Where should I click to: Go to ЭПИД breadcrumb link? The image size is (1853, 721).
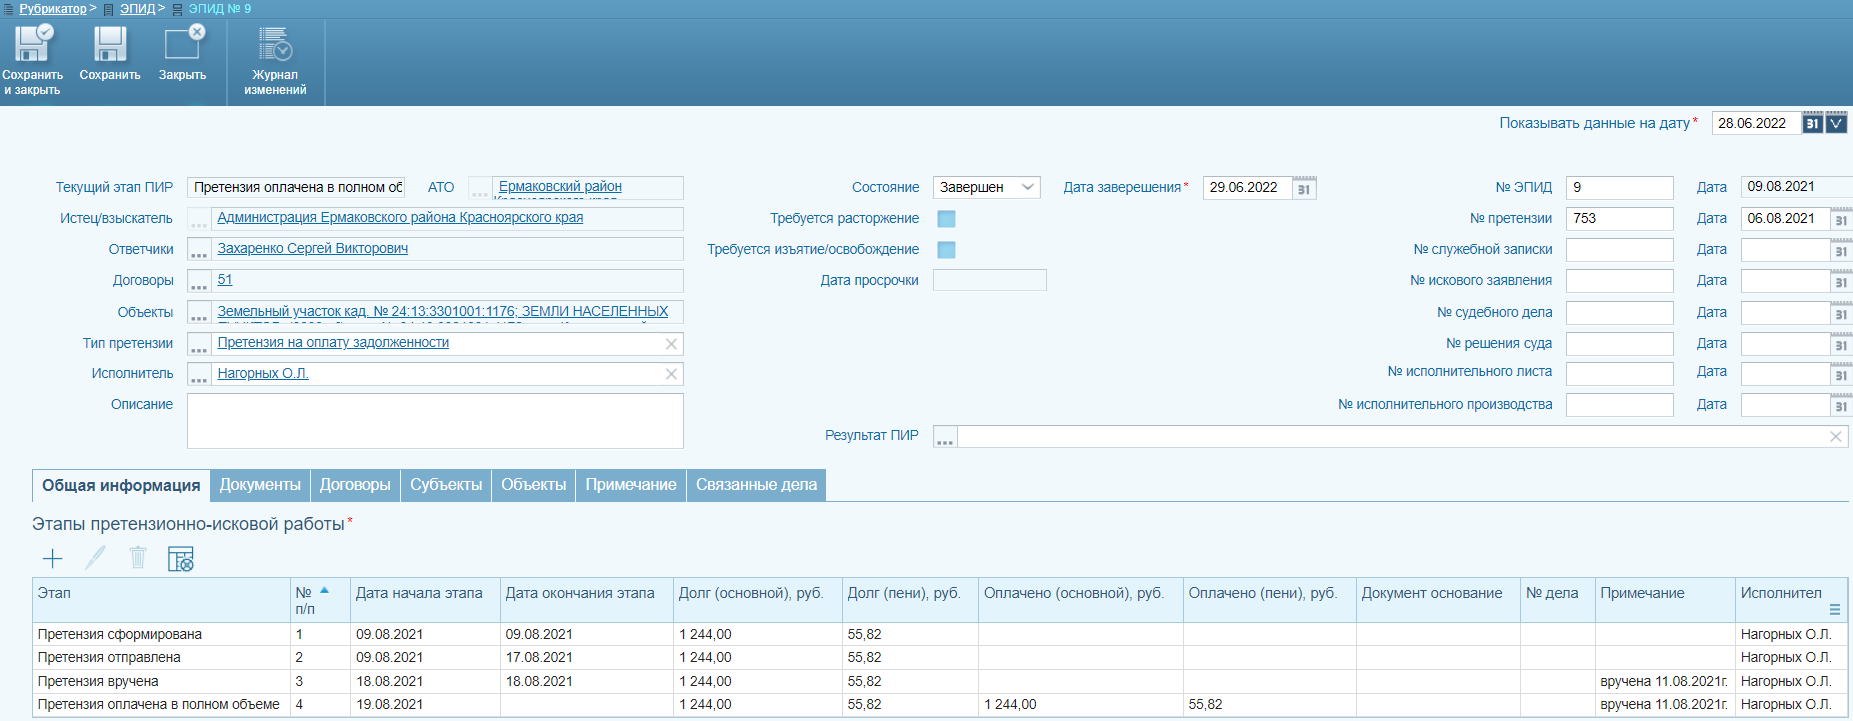pyautogui.click(x=138, y=8)
